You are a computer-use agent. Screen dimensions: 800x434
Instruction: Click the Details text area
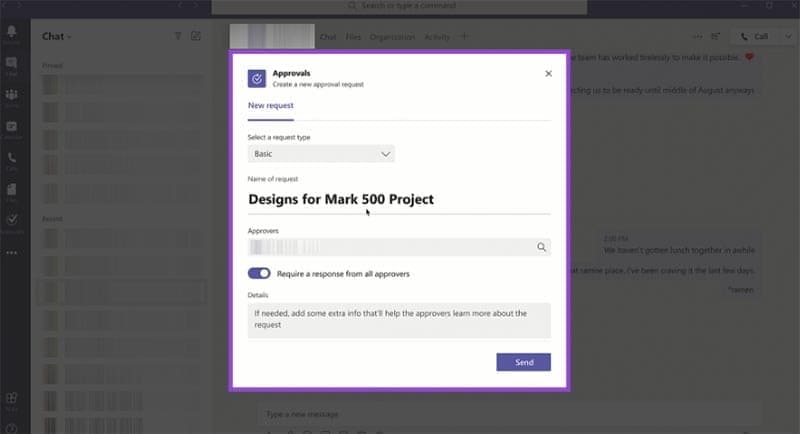(x=399, y=320)
